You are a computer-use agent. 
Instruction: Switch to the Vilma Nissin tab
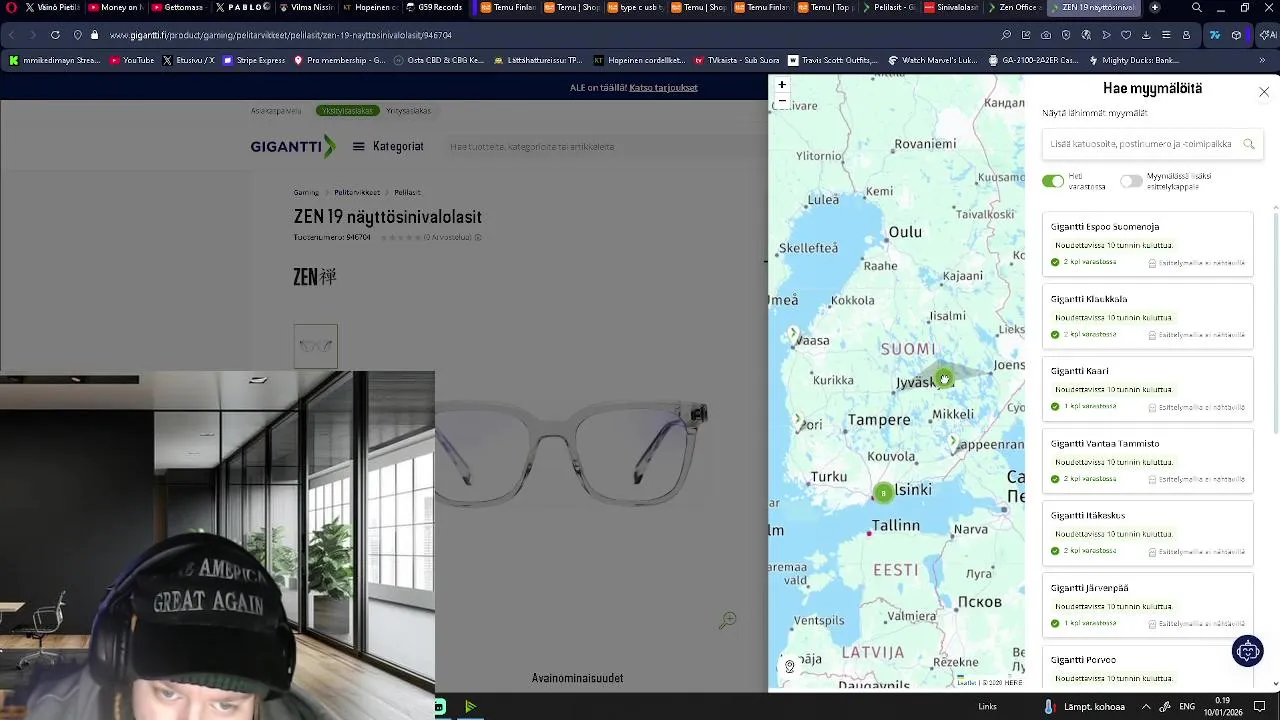pos(306,8)
